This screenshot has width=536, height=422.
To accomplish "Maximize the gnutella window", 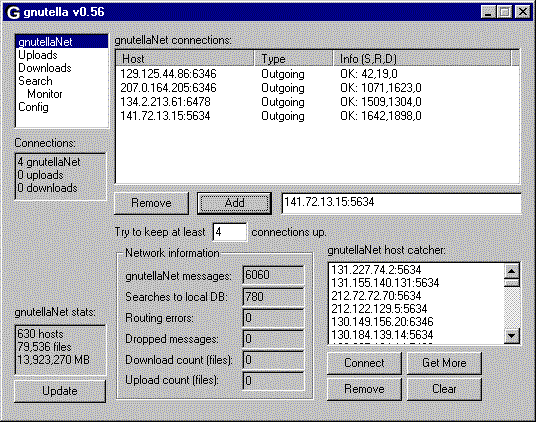I will [x=505, y=12].
